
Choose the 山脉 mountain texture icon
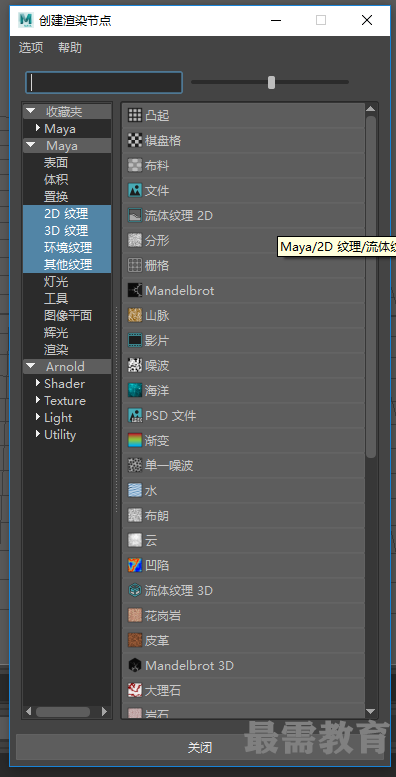pyautogui.click(x=135, y=316)
